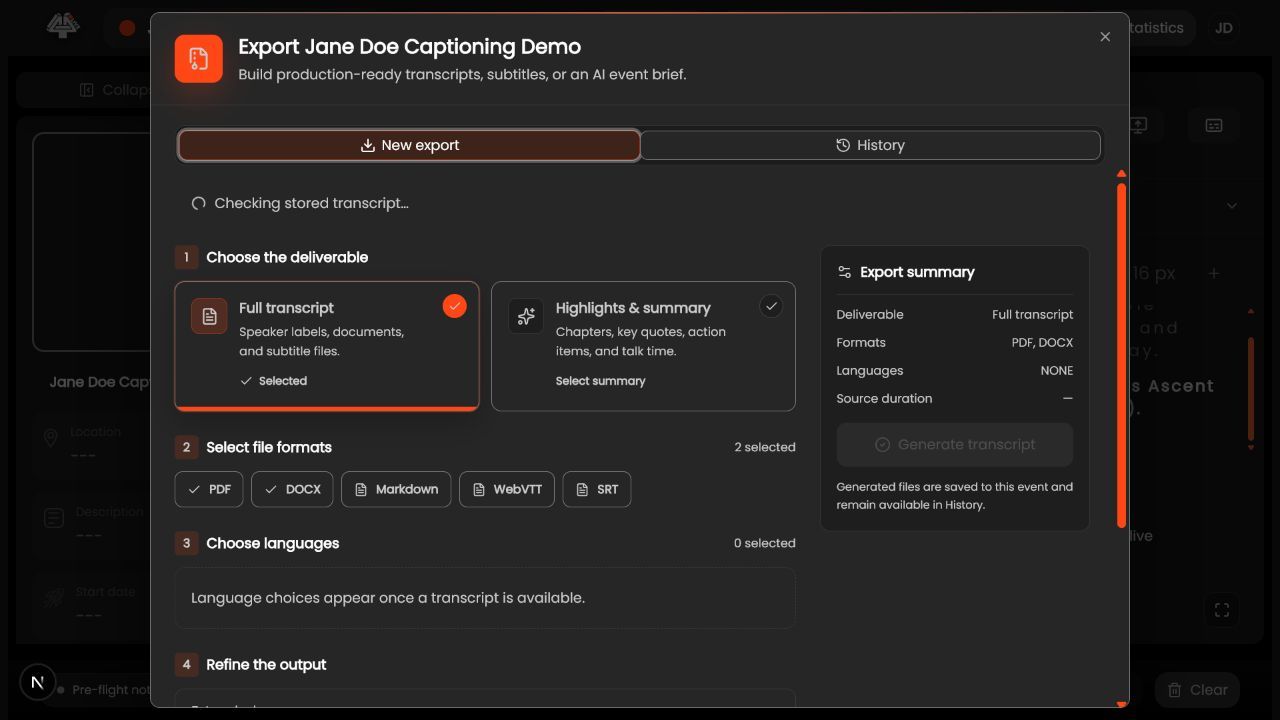Screen dimensions: 1280x720
Task: Click the 'Checking stored transcript…' status text
Action: (x=311, y=203)
